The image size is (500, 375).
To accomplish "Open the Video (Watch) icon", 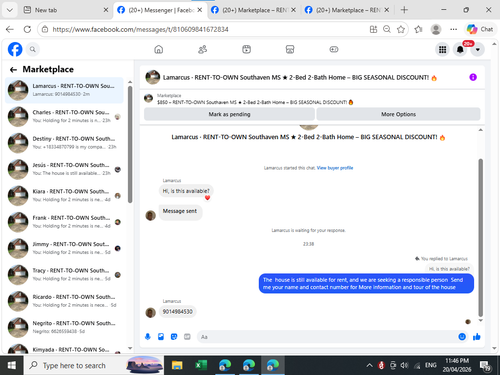I will tap(246, 49).
